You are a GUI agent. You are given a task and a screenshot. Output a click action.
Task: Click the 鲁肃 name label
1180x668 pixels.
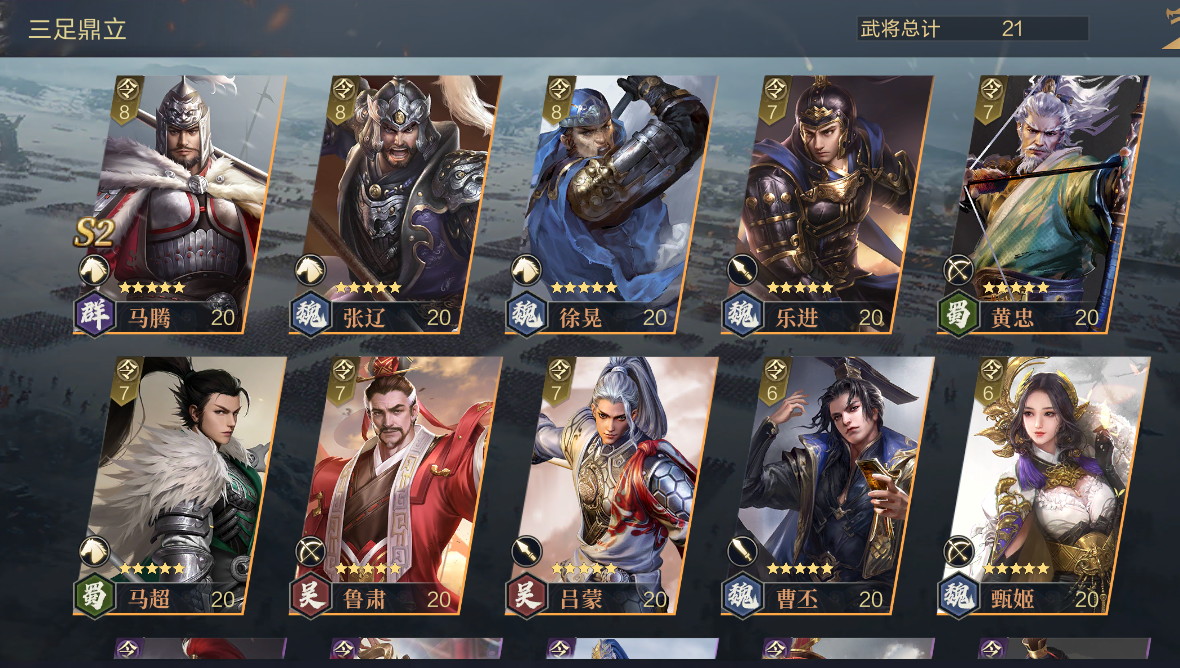point(364,600)
